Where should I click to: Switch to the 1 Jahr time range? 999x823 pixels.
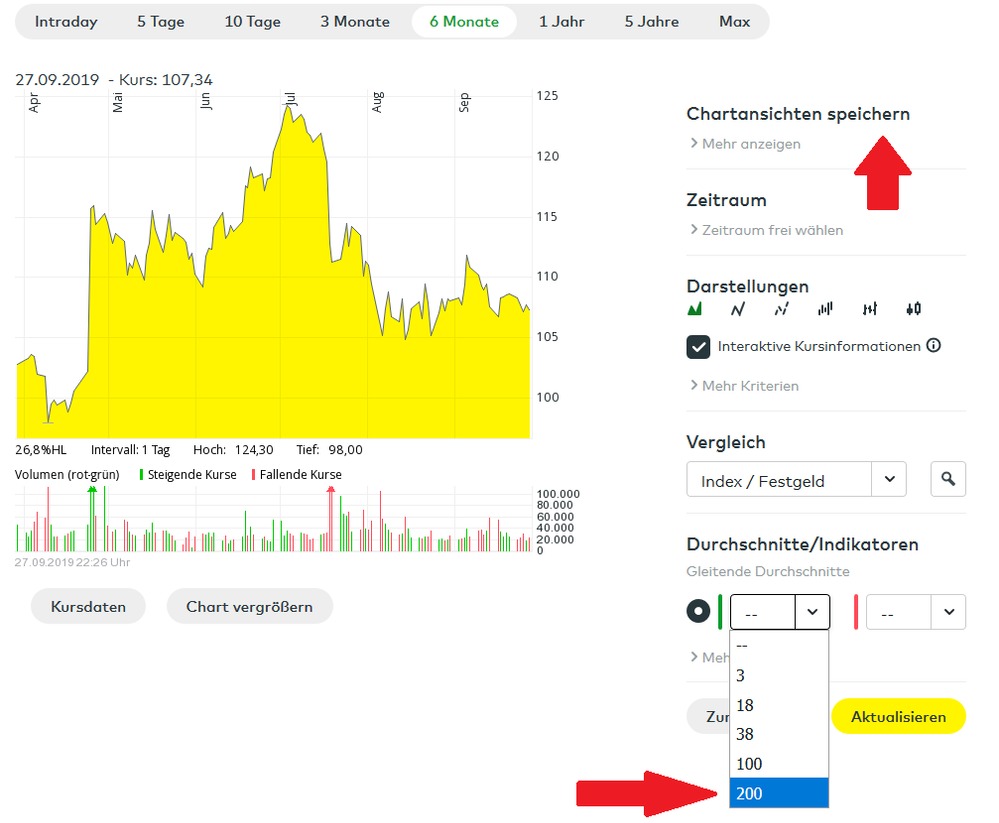561,22
